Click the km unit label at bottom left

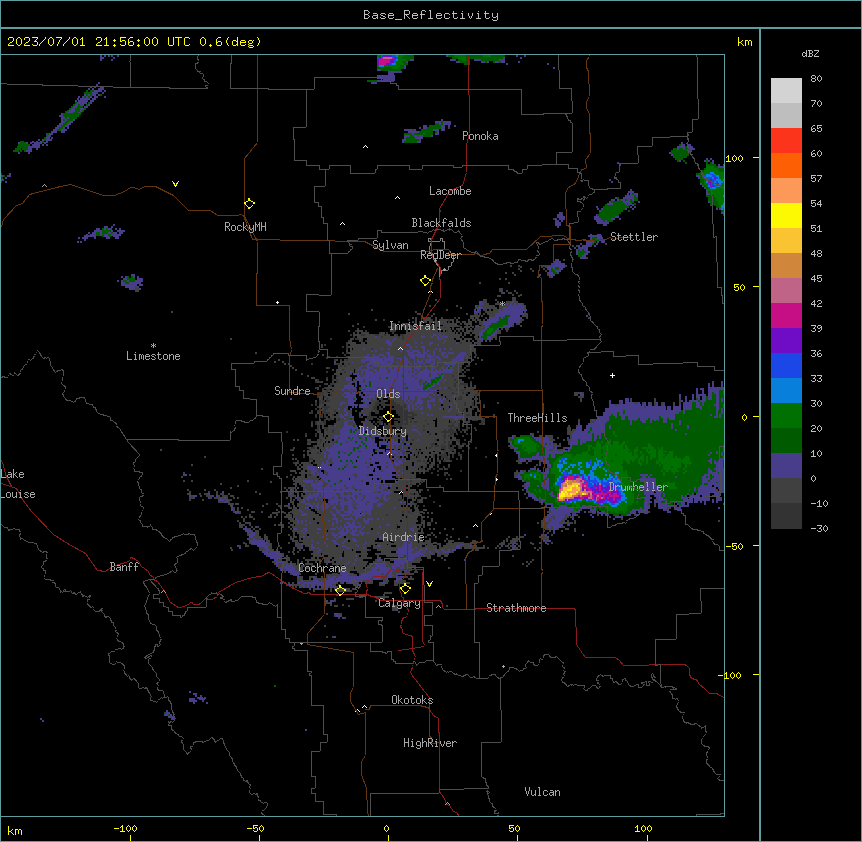pyautogui.click(x=15, y=830)
